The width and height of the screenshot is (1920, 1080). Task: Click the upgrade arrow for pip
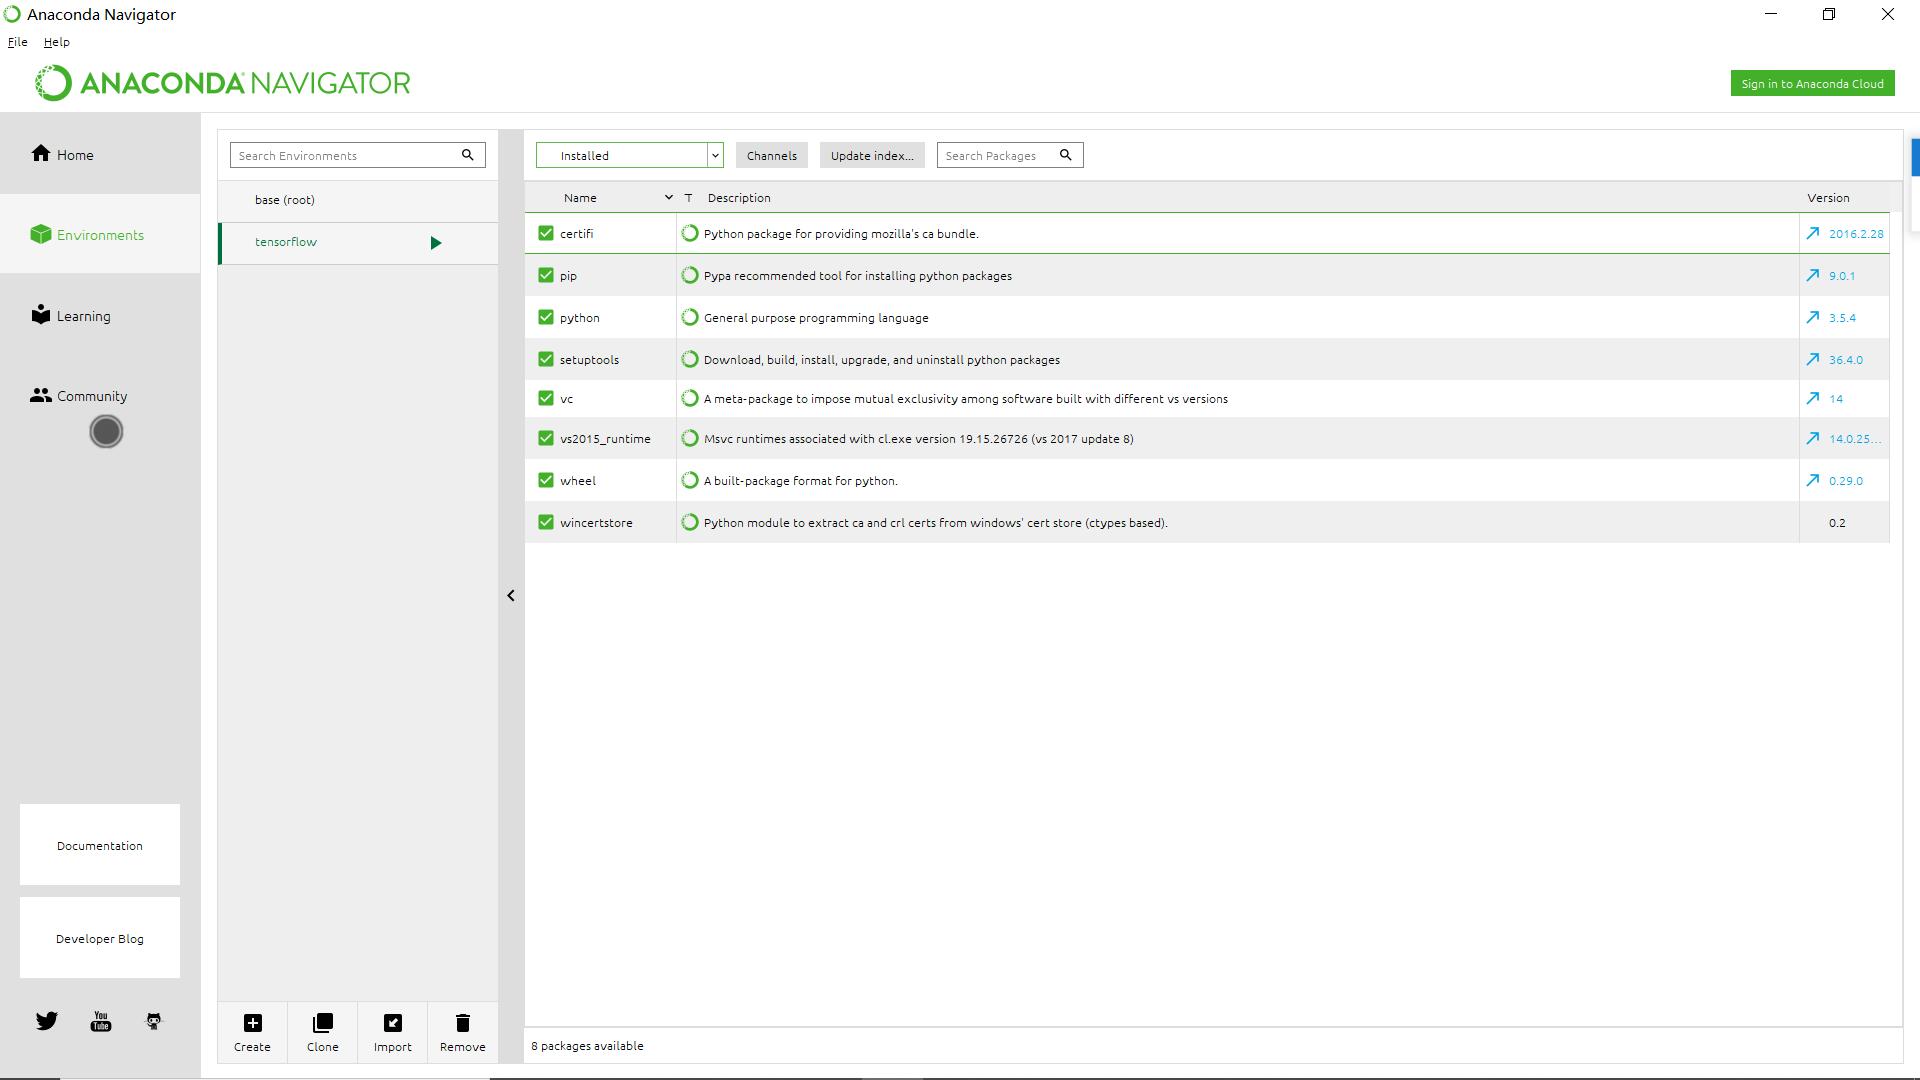1812,275
